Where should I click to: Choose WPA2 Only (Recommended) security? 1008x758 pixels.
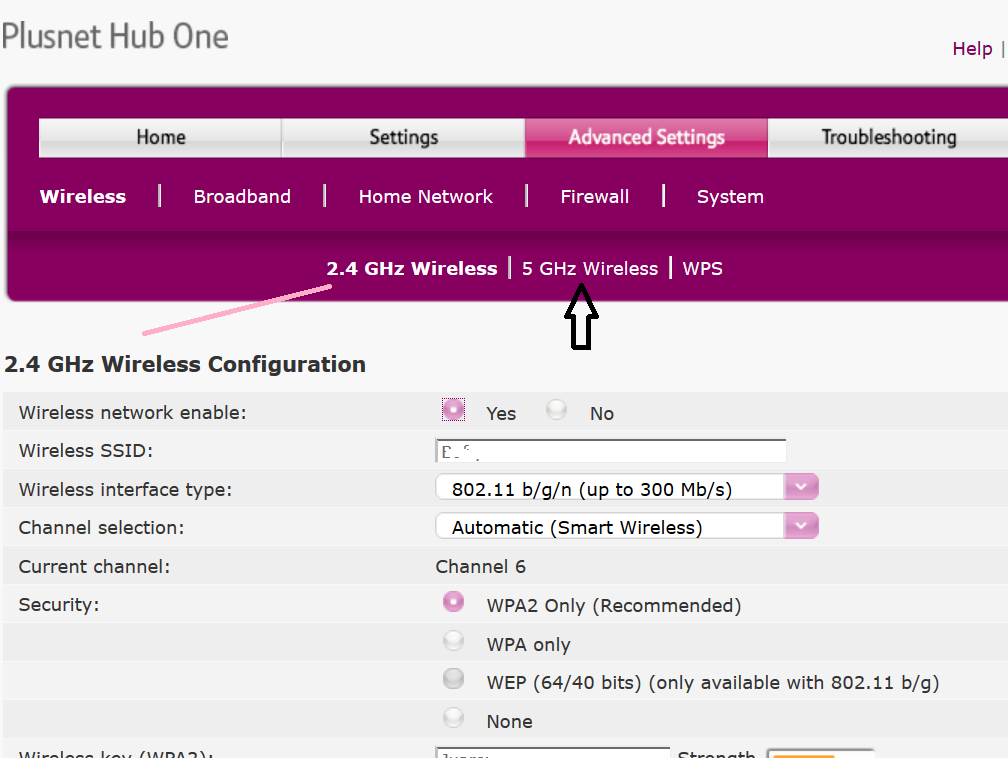[454, 602]
